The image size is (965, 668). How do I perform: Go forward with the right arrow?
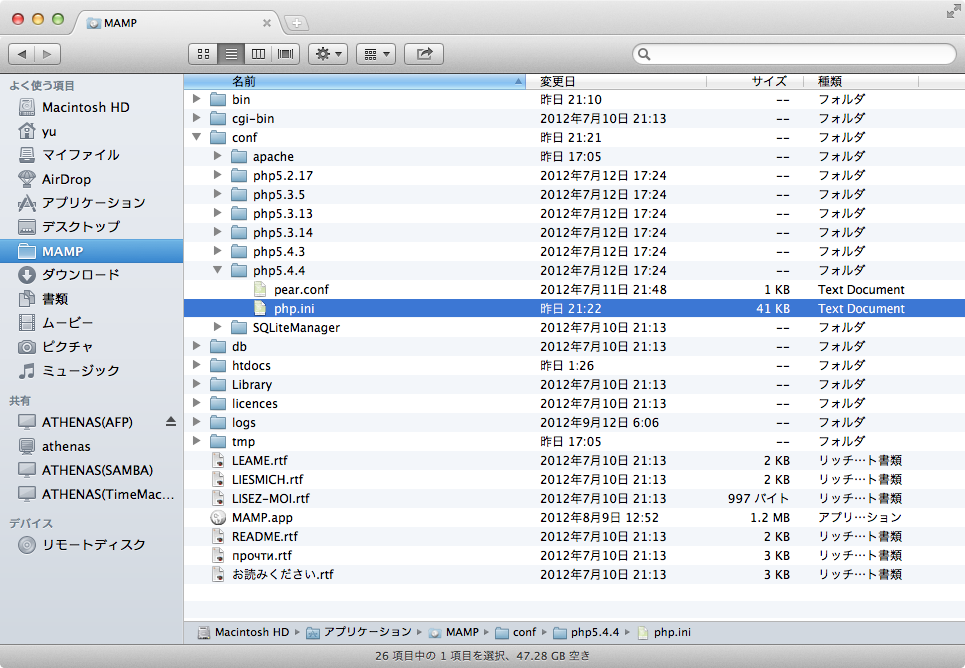47,54
